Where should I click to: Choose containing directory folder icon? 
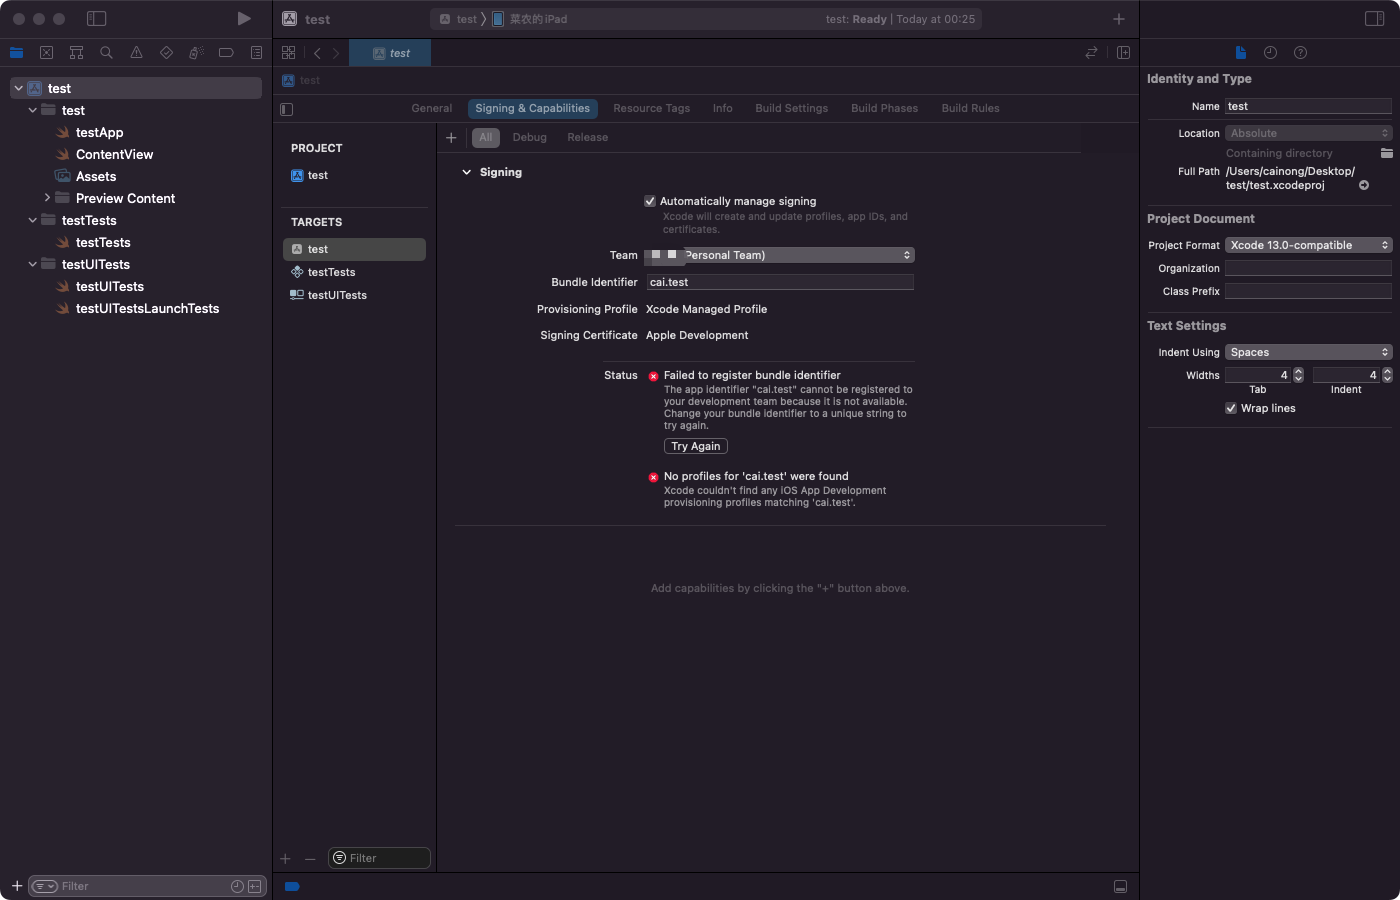click(1386, 153)
